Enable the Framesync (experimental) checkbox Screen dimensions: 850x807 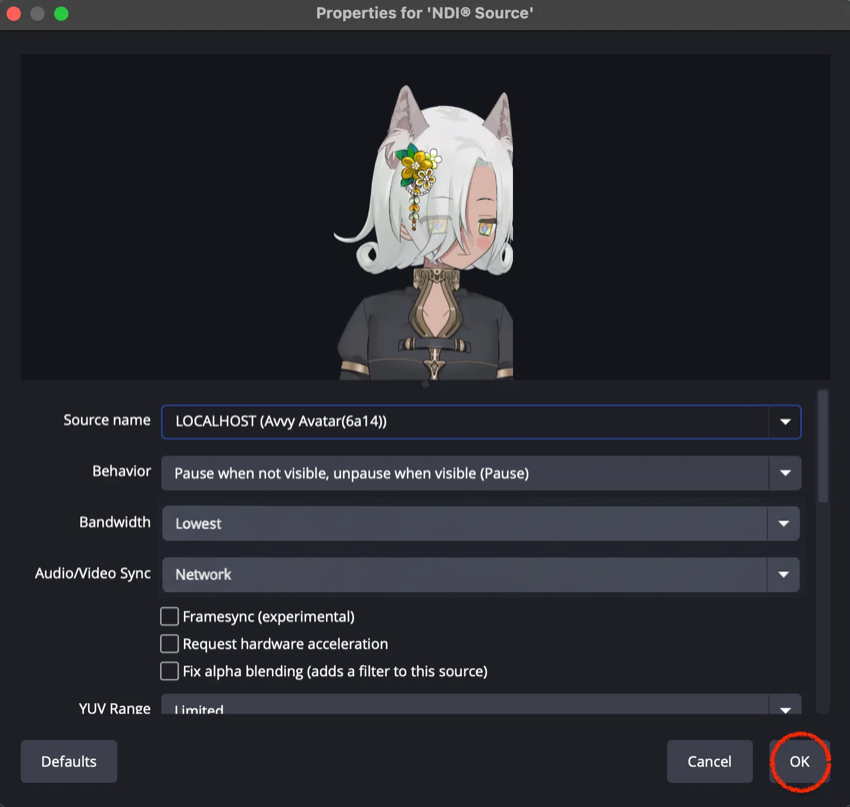coord(170,617)
